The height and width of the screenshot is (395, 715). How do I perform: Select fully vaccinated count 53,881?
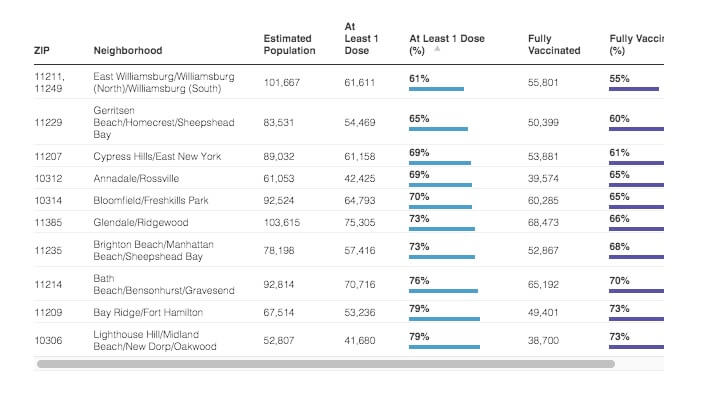click(x=543, y=156)
